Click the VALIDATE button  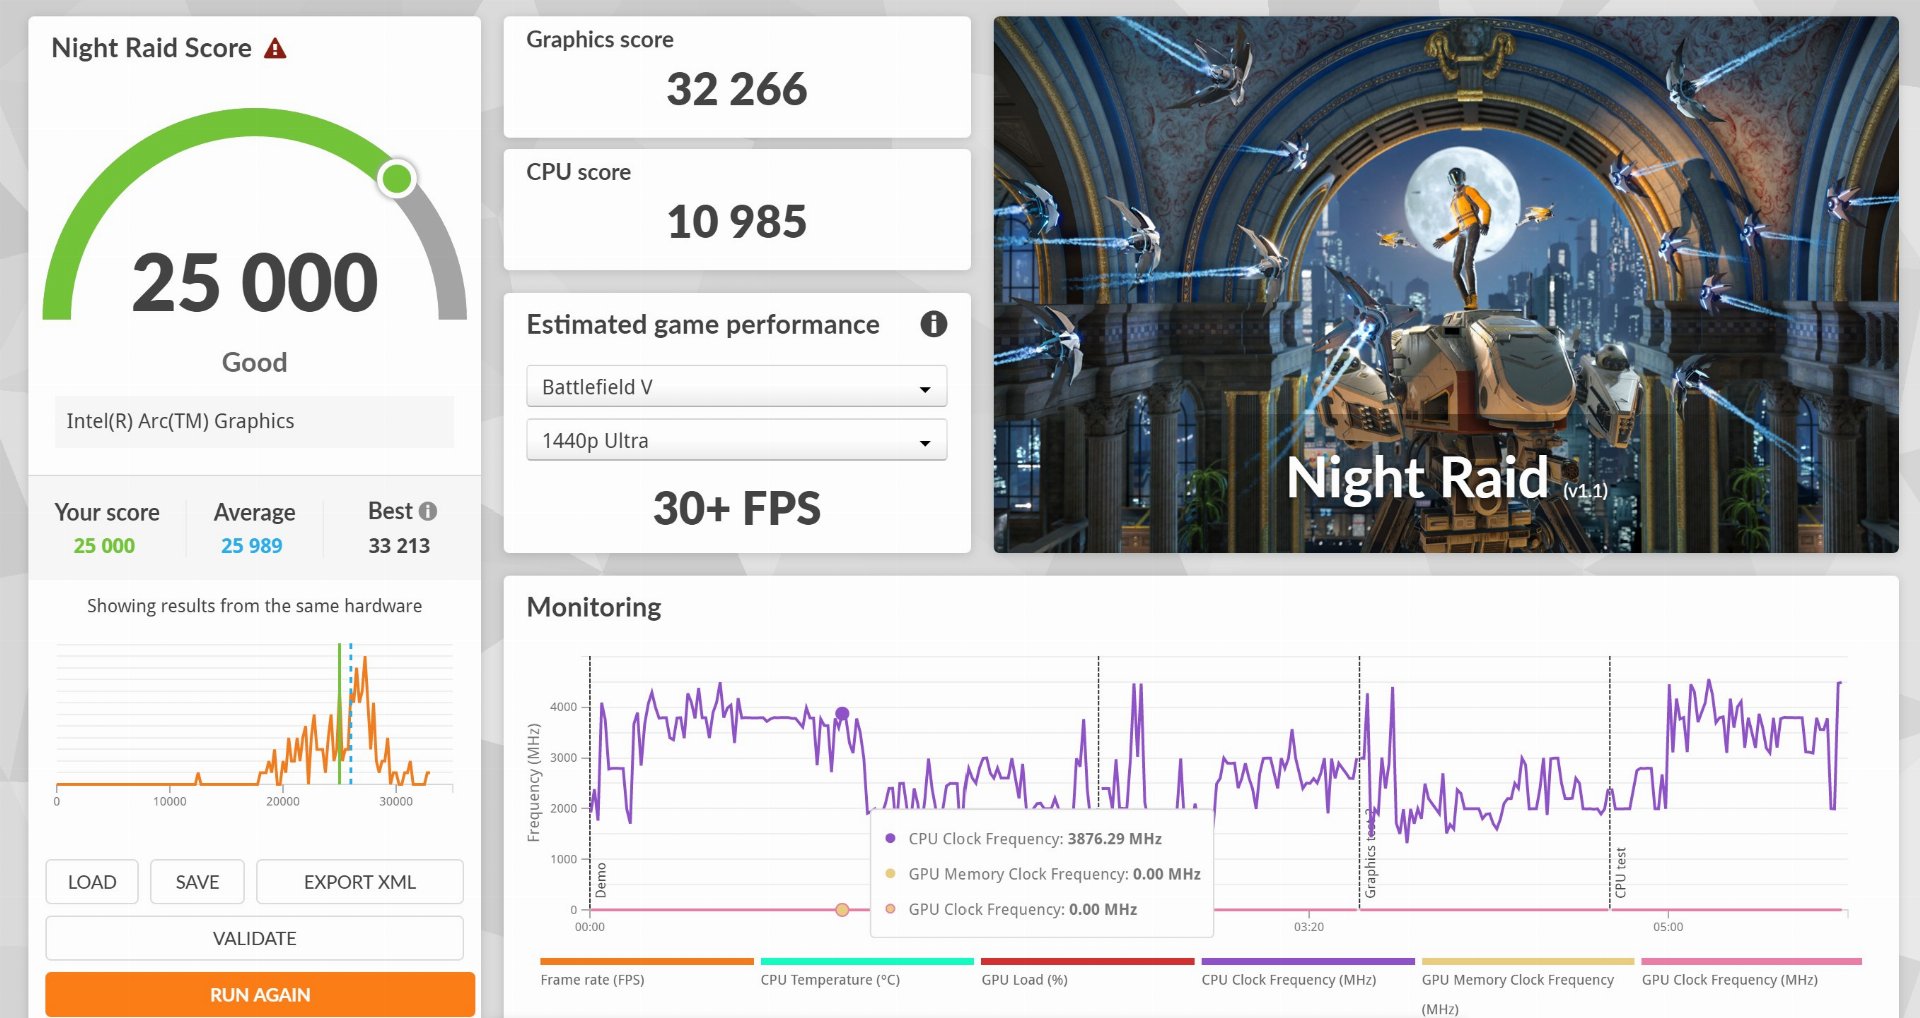254,938
